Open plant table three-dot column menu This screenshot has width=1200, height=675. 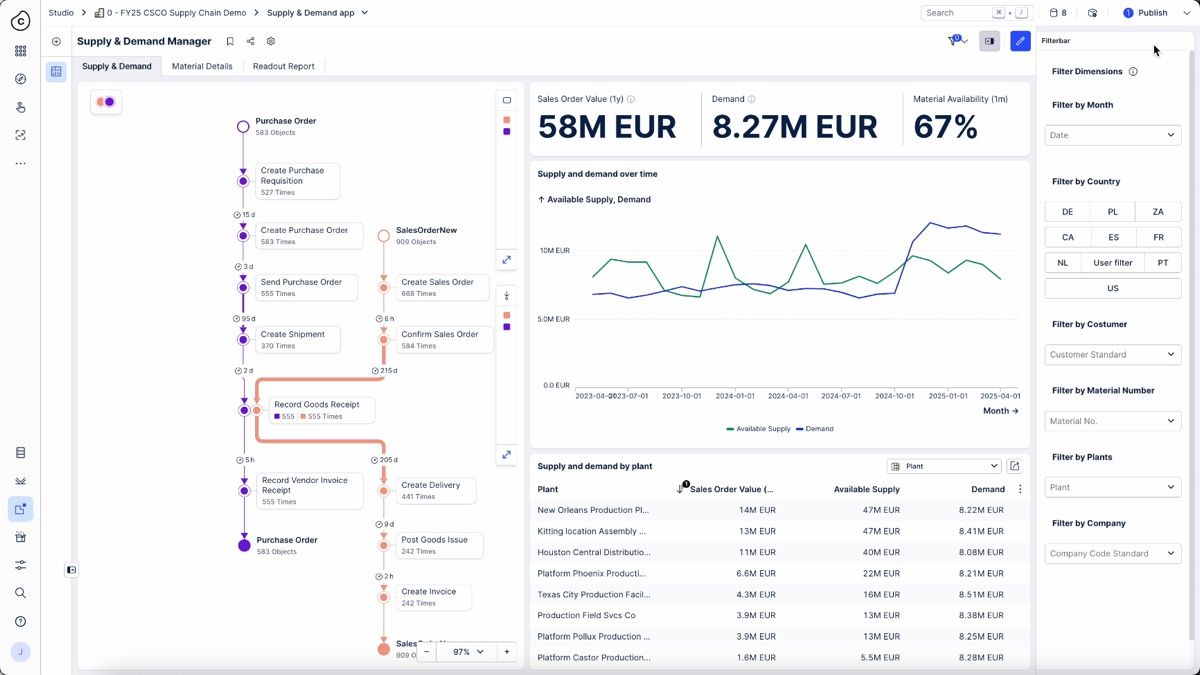[1020, 489]
